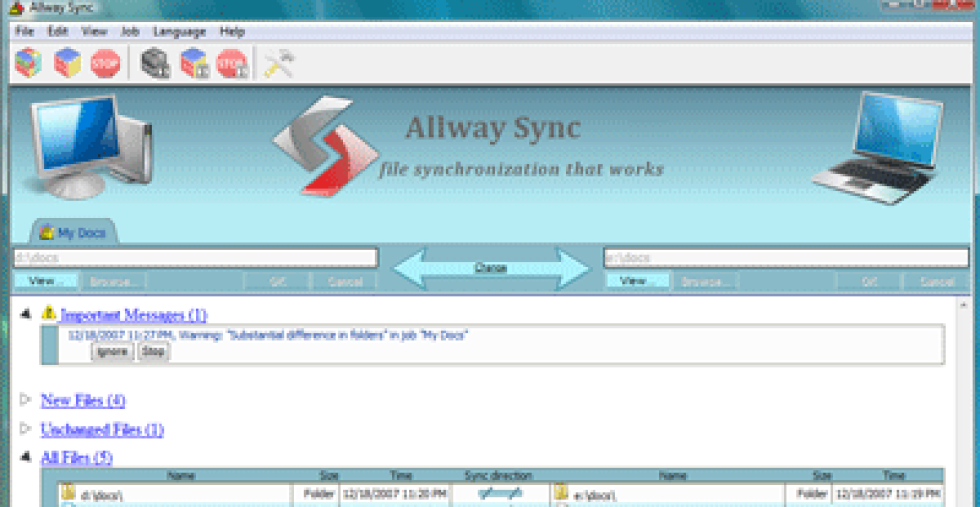The image size is (980, 507).
Task: Click the e:\docs path input field
Action: coord(786,258)
